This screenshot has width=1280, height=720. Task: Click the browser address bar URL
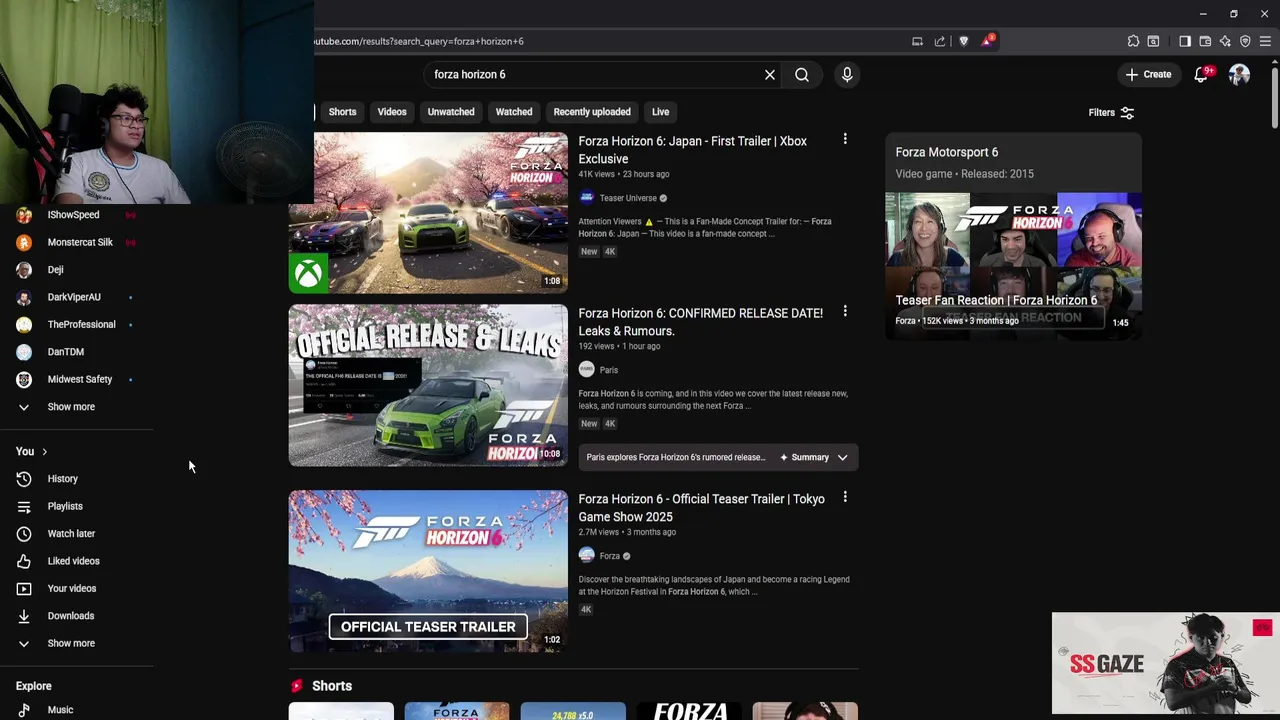click(419, 41)
